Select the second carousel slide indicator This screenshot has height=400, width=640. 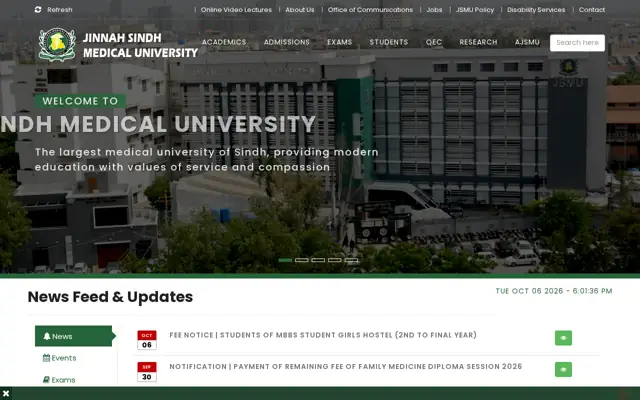302,260
